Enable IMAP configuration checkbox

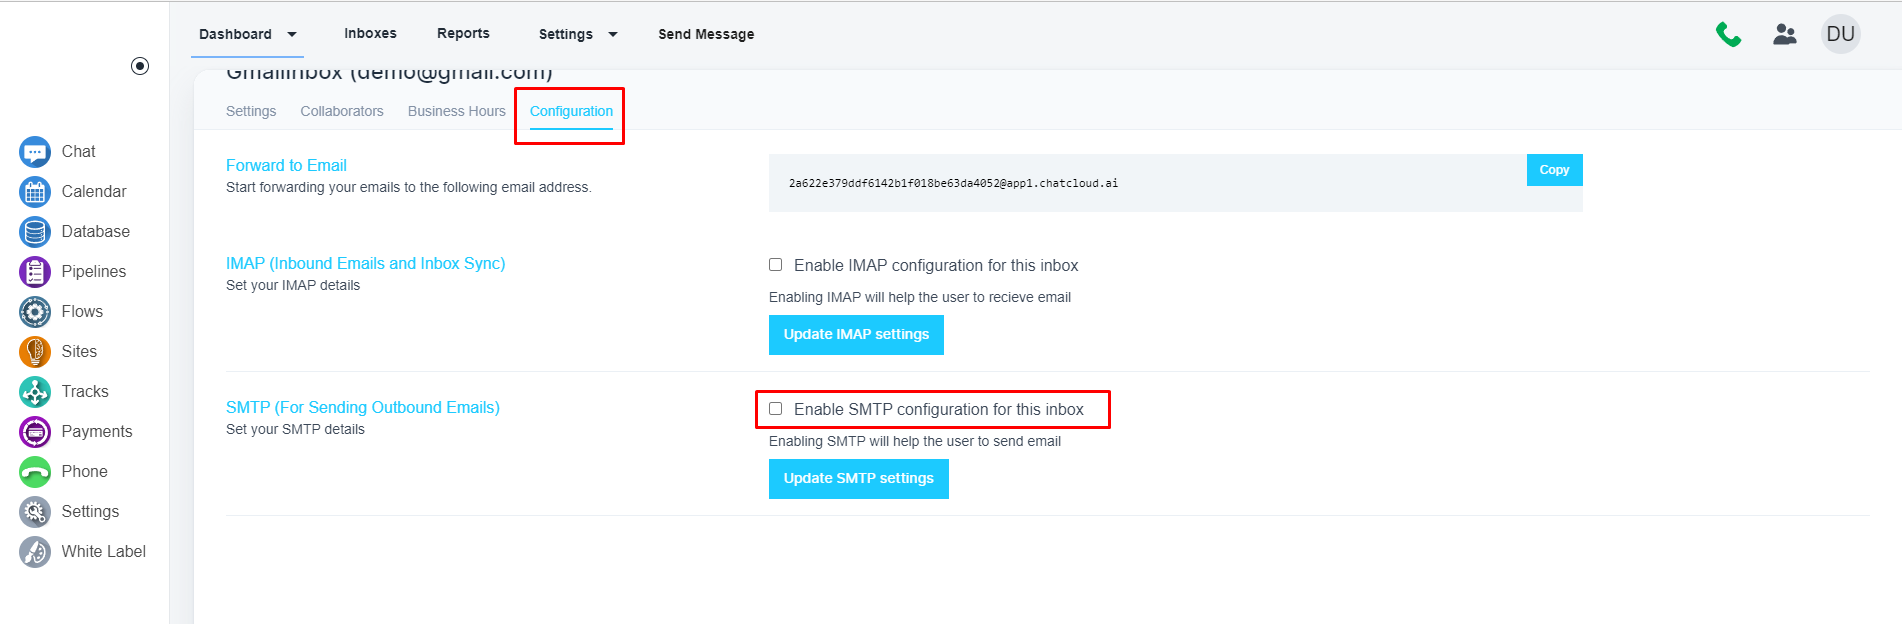(x=775, y=265)
